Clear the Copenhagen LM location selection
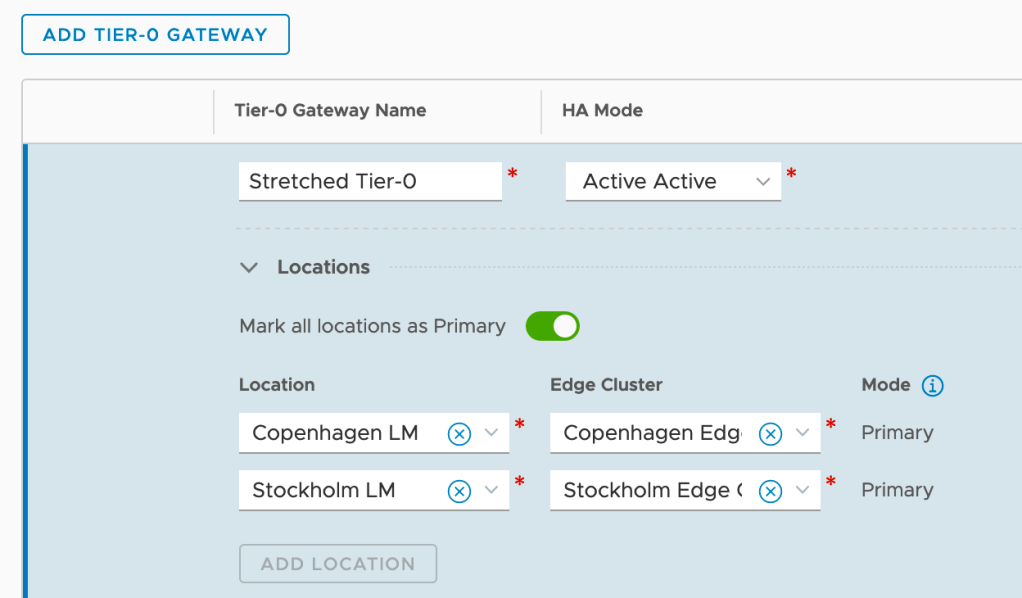The image size is (1022, 598). 458,433
